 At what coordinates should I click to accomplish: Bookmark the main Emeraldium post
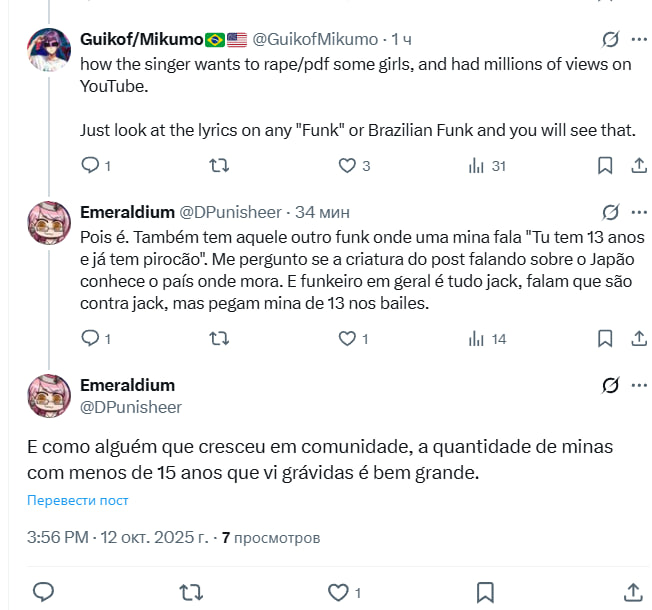coord(484,590)
